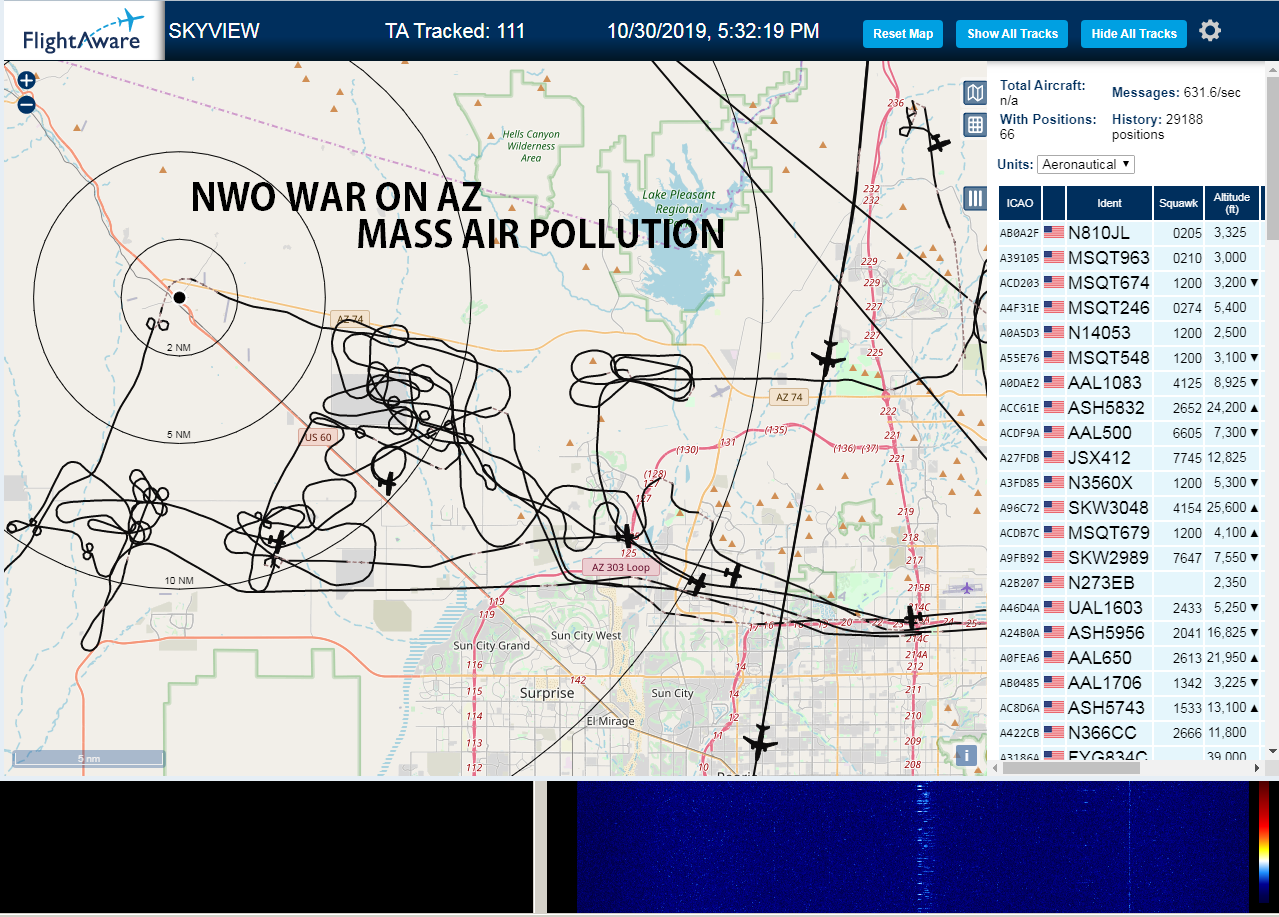Click the FlightAware logo
The image size is (1279, 917).
click(82, 31)
